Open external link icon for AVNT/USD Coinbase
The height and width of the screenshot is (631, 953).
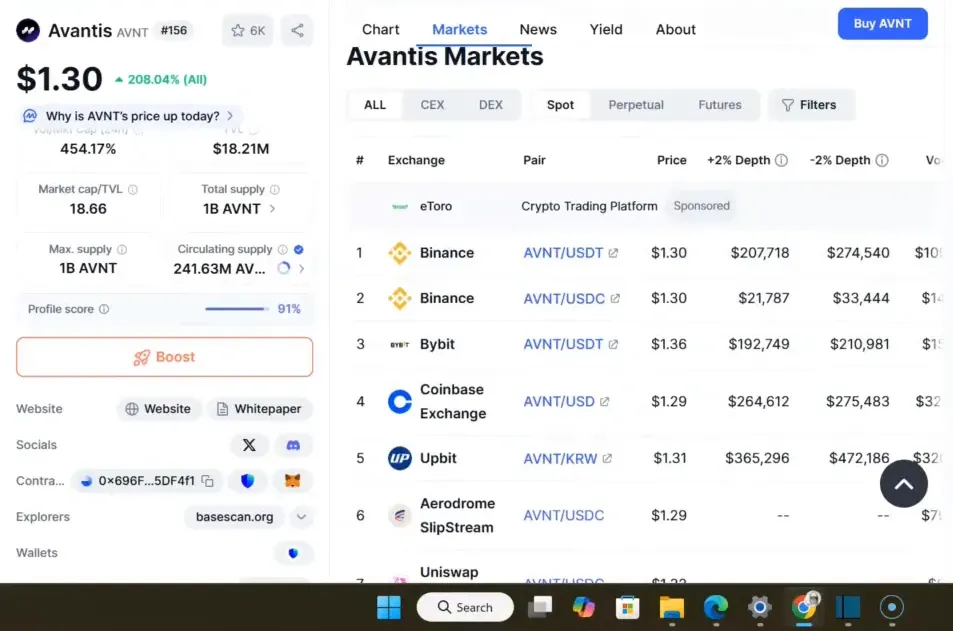pyautogui.click(x=604, y=402)
